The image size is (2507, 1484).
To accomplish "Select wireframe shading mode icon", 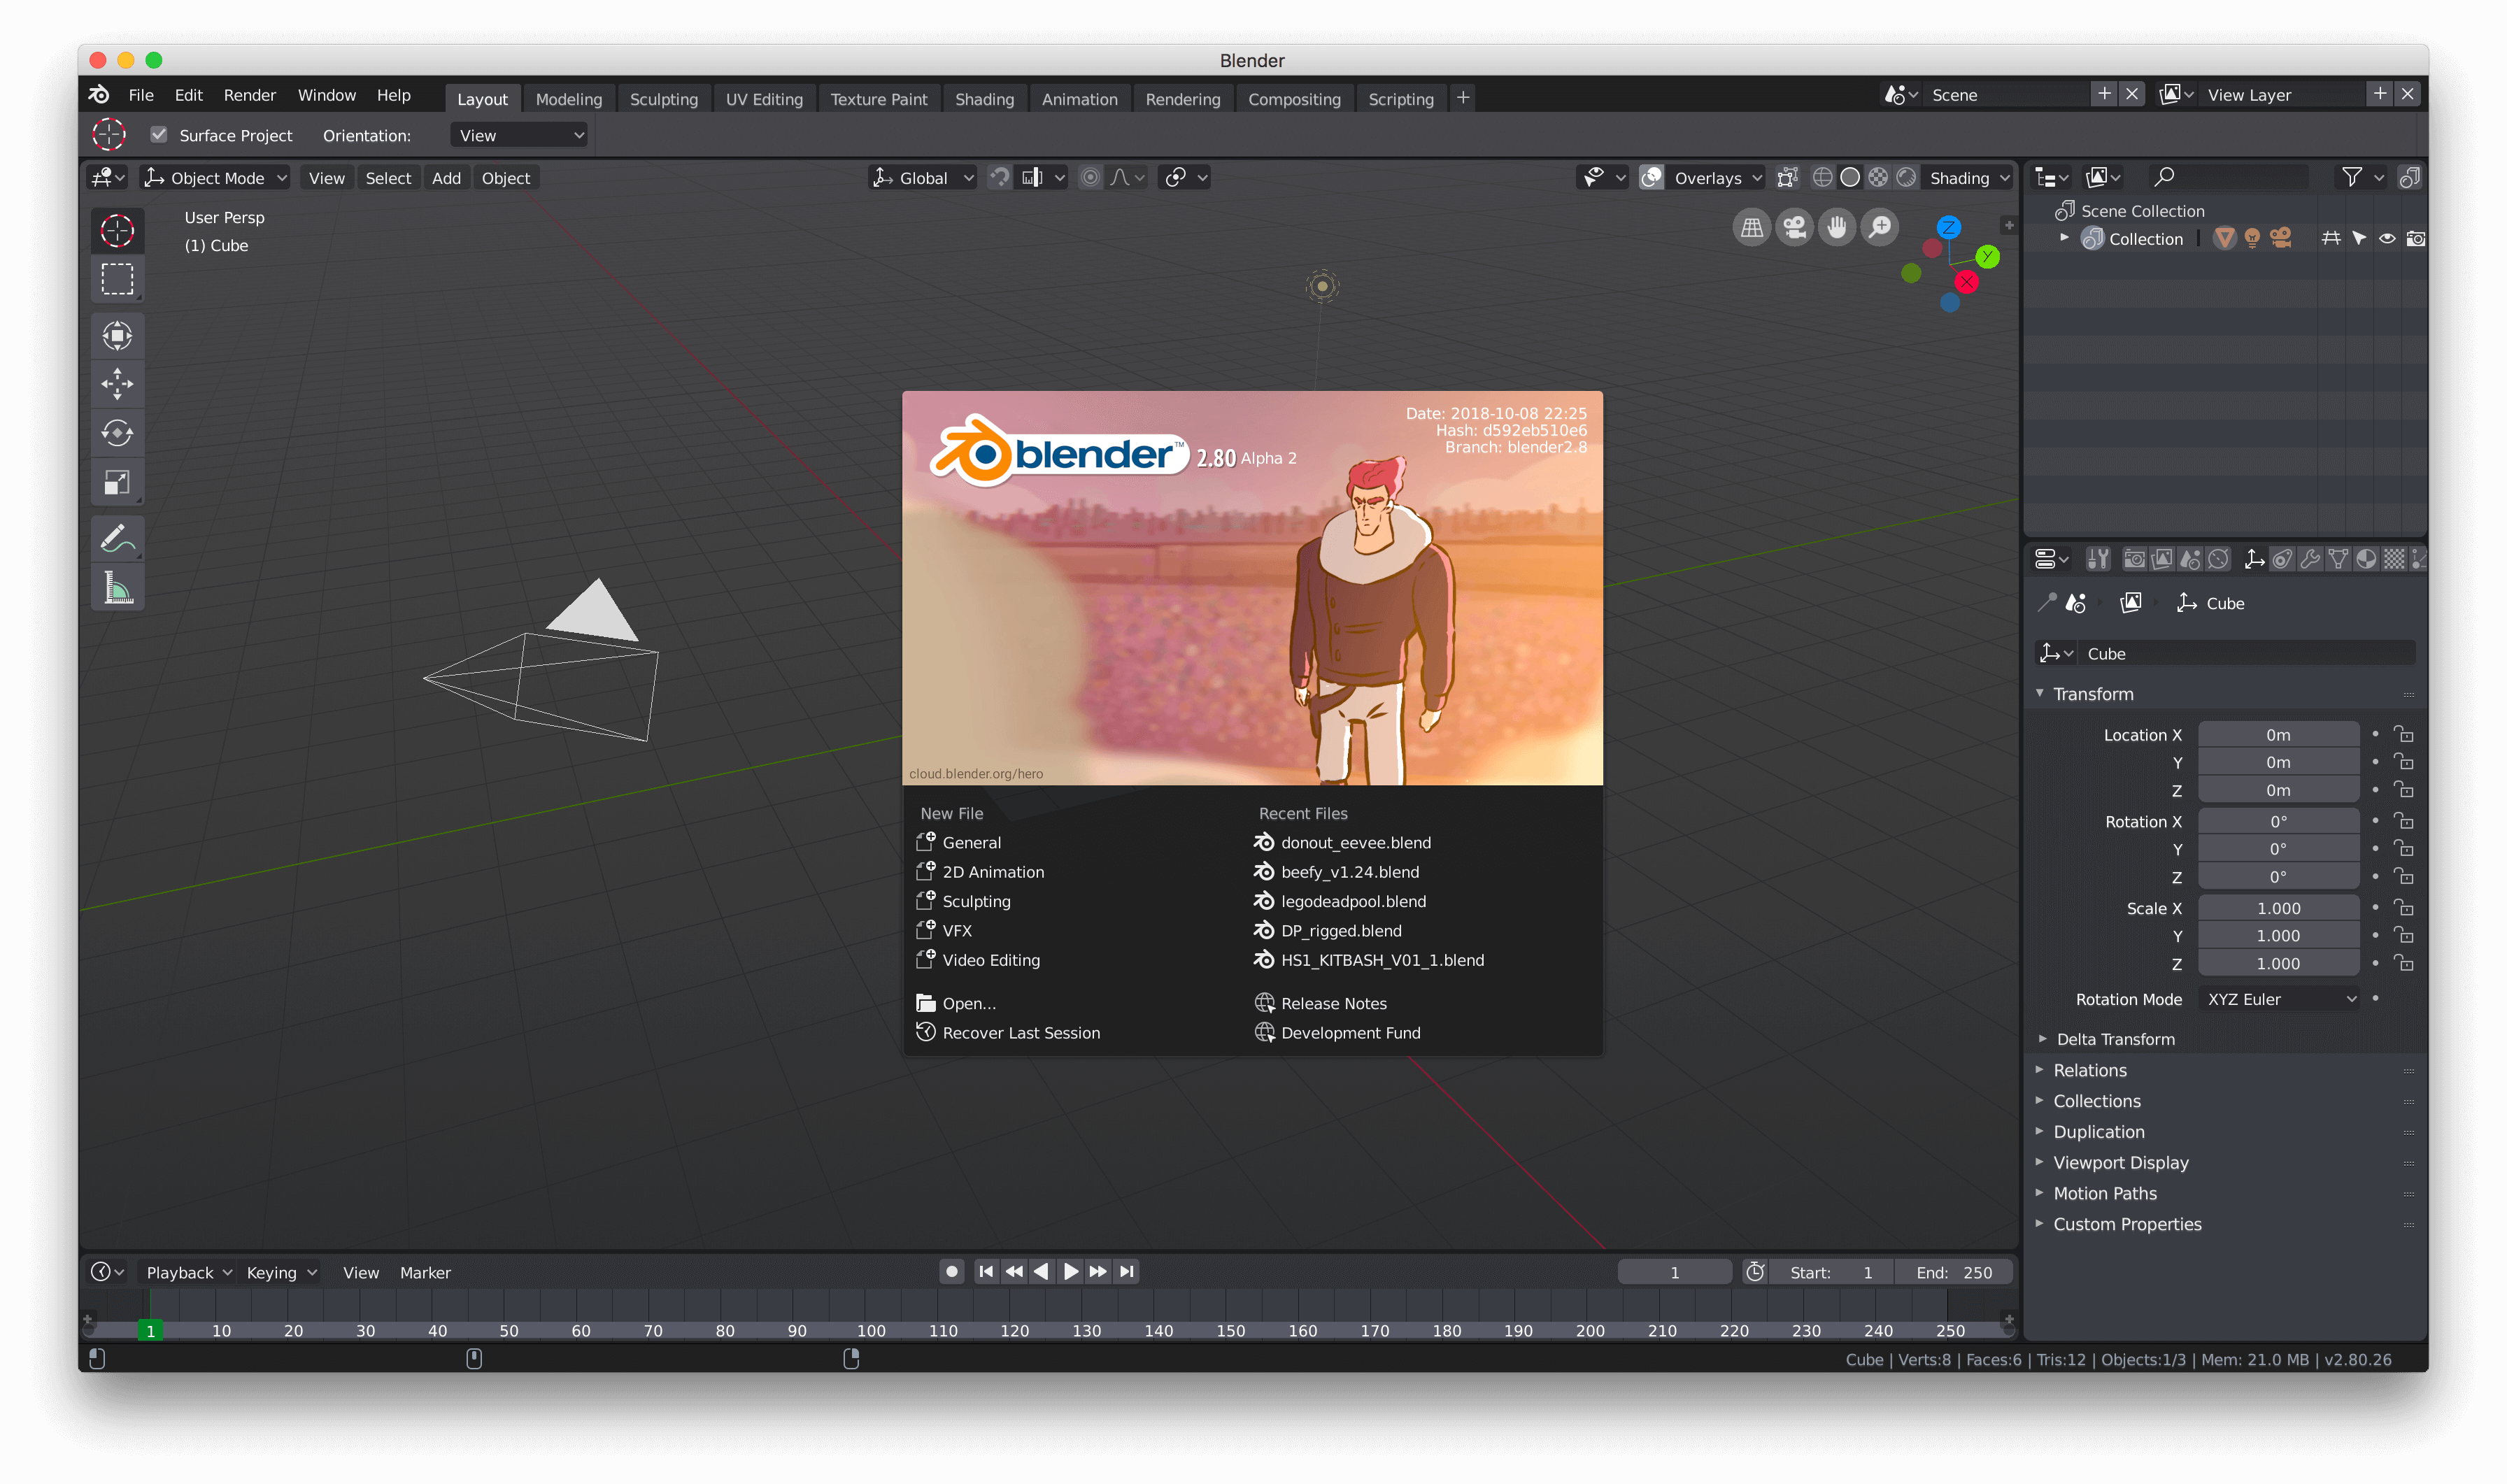I will 1822,178.
